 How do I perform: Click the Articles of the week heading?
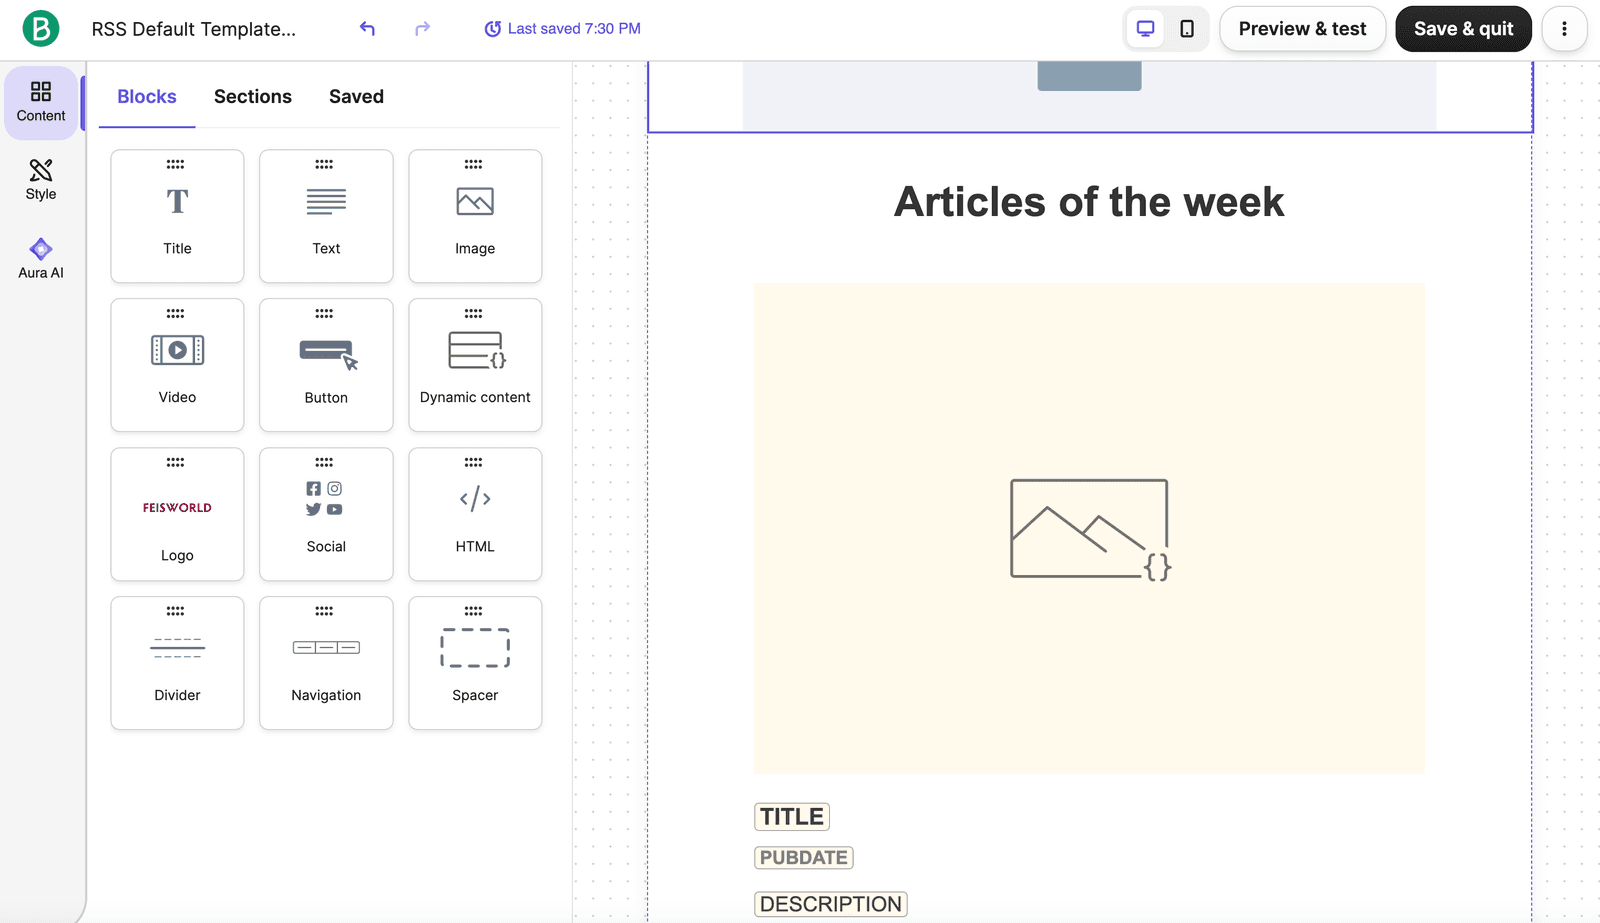[1089, 202]
